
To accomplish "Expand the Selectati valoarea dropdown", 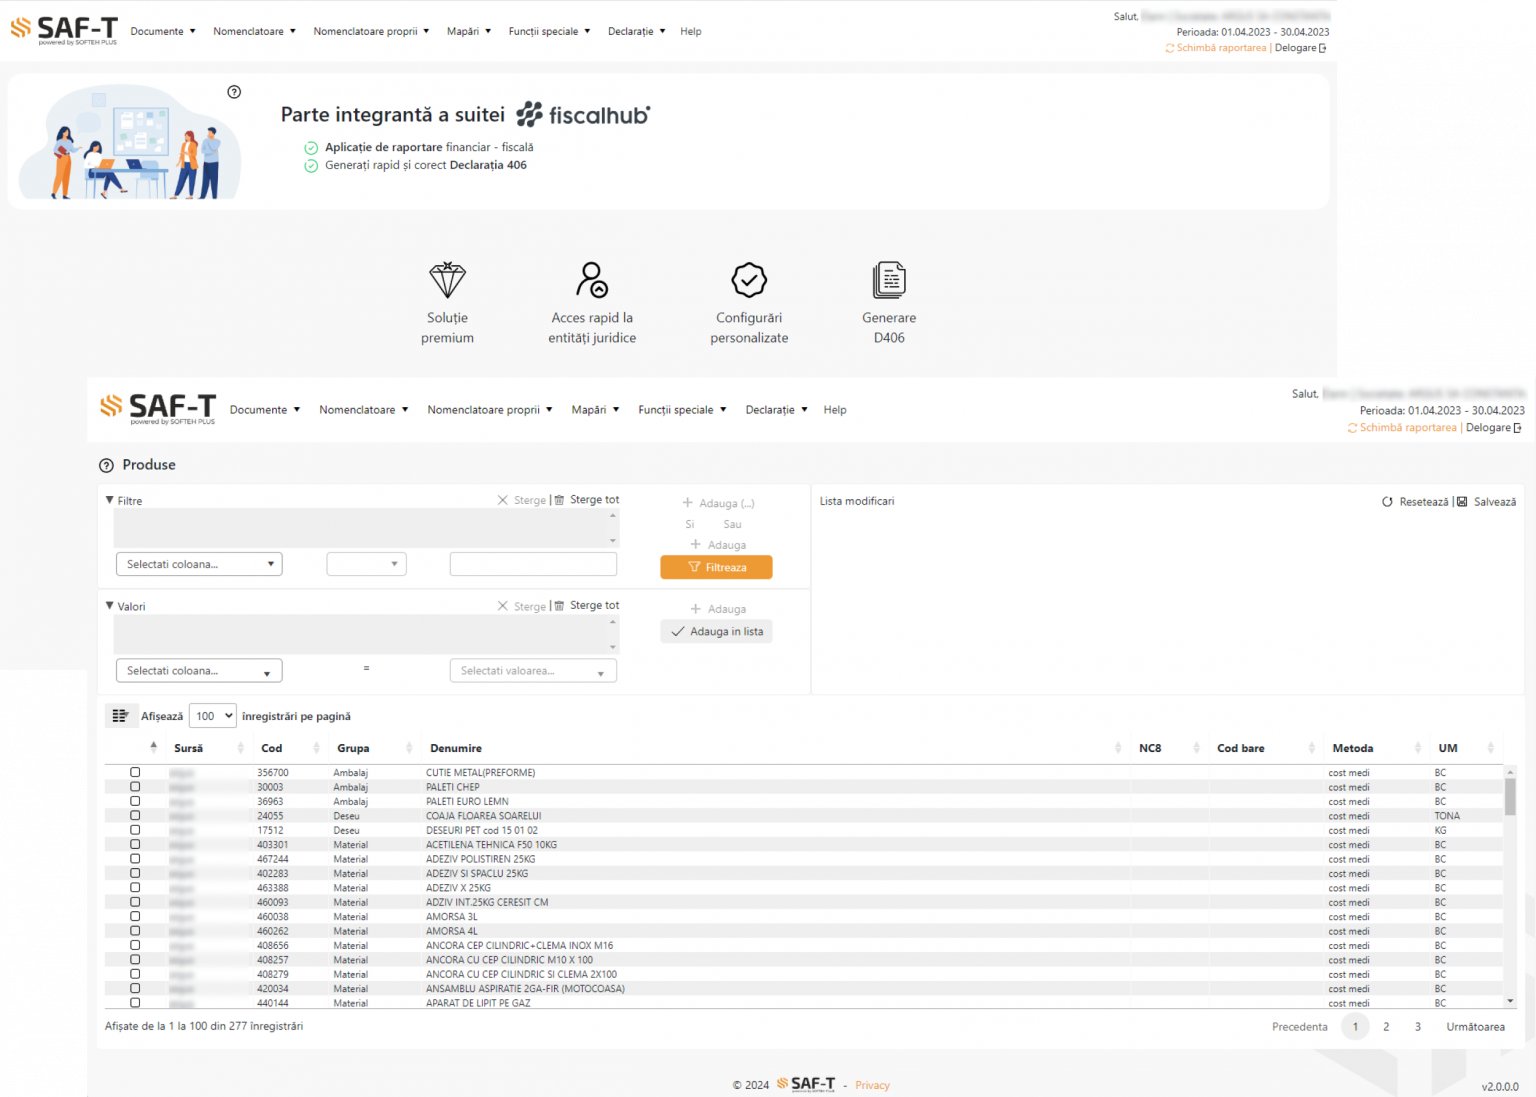I will coord(533,670).
